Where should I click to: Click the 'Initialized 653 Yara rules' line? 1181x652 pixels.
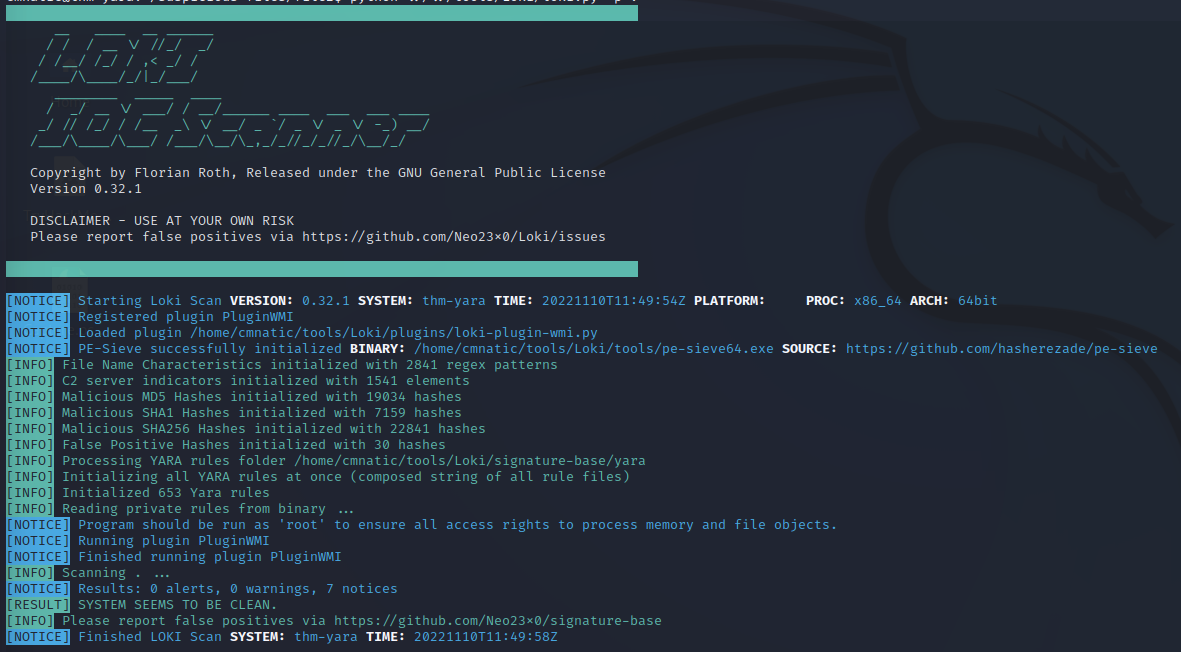tap(165, 493)
